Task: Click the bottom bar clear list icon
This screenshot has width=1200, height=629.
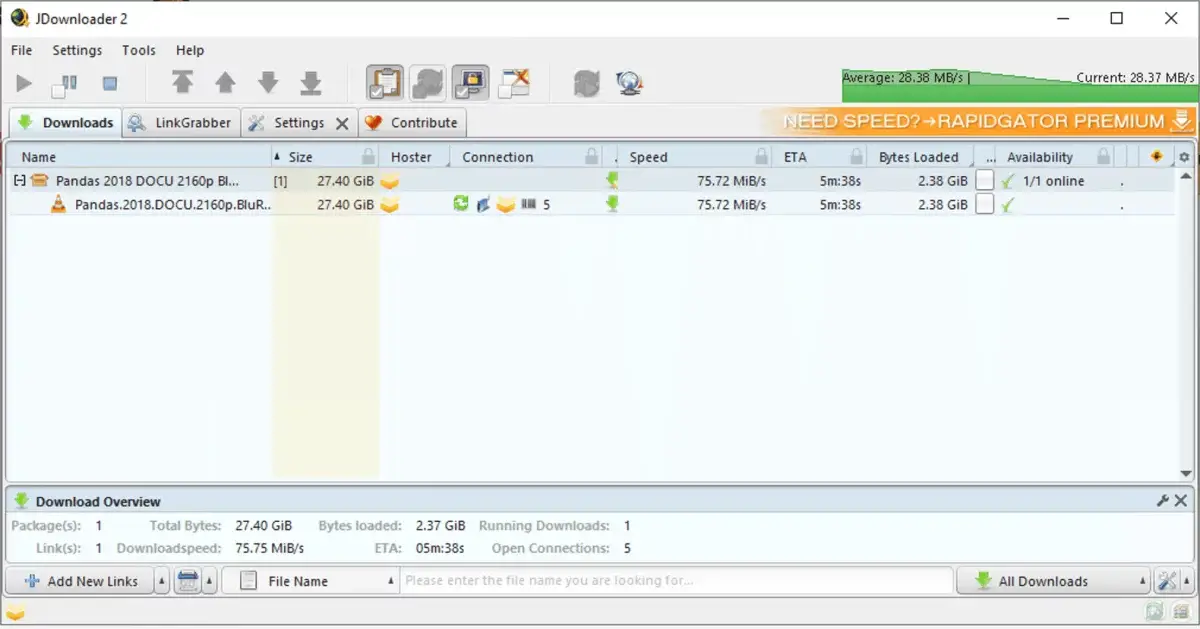Action: (x=188, y=581)
